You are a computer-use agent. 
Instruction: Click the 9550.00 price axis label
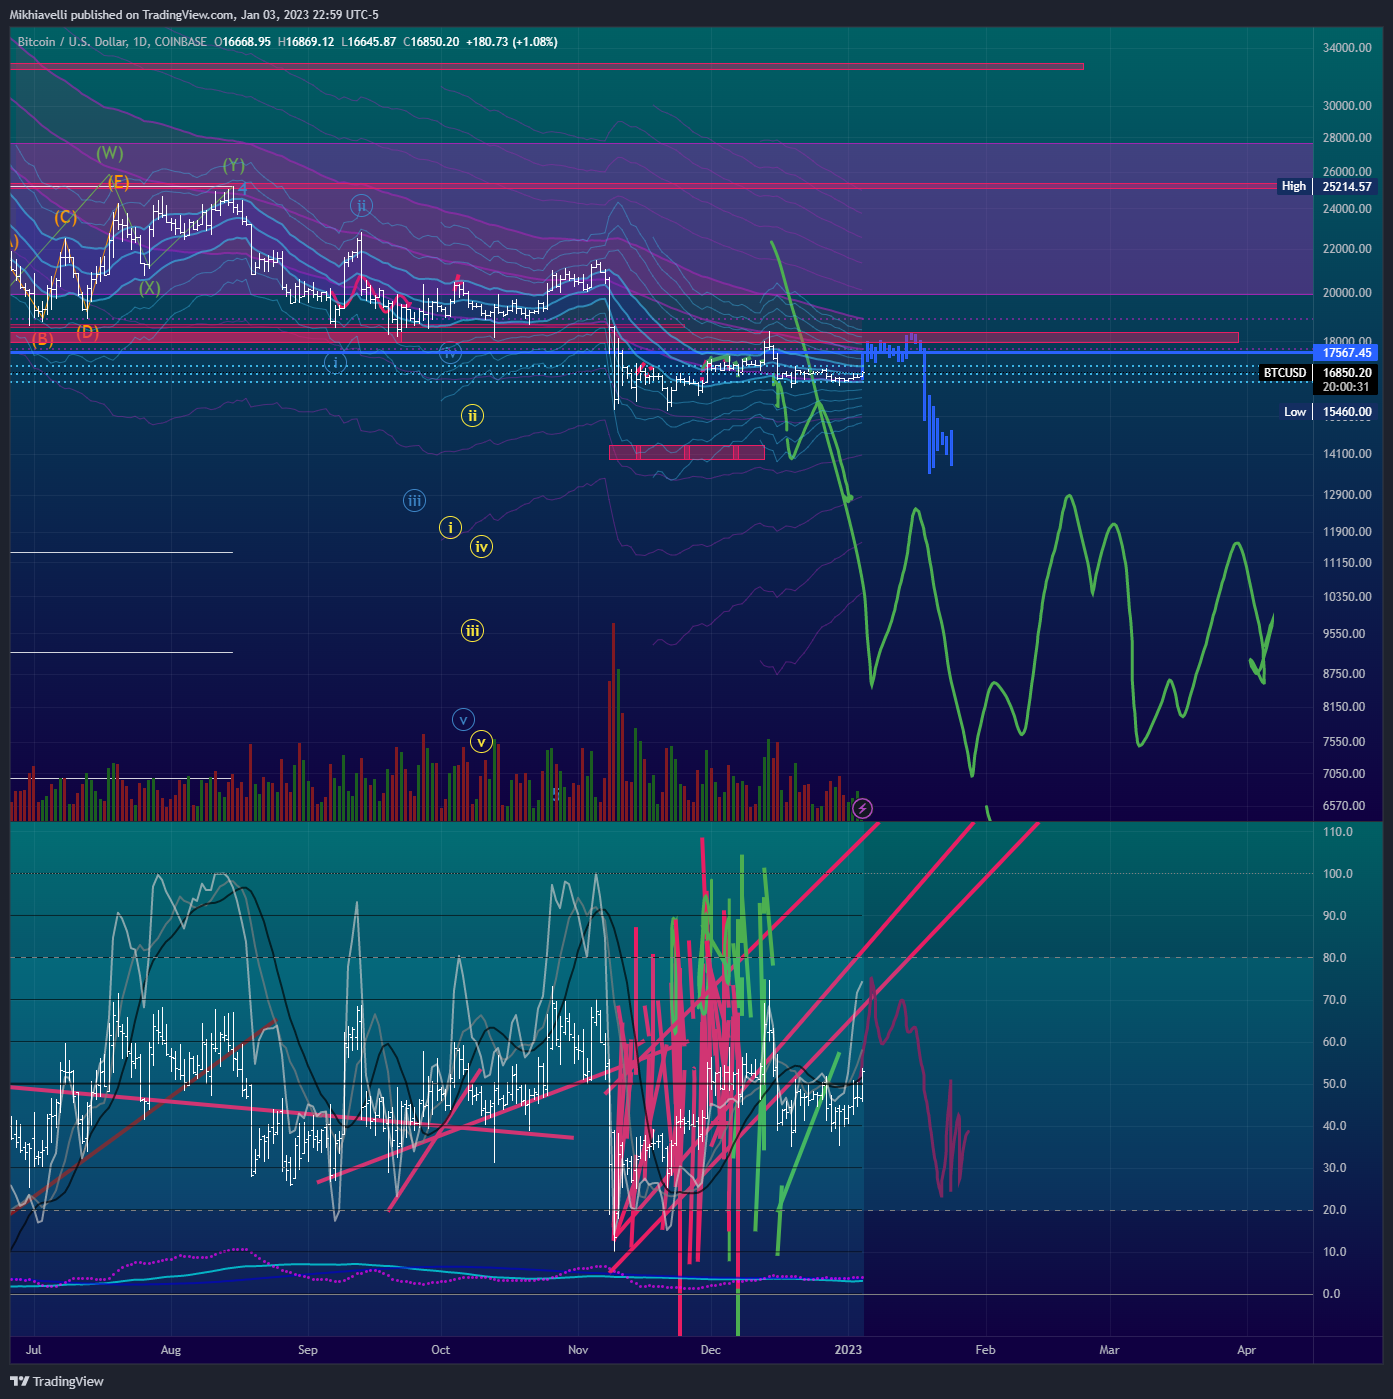pos(1344,634)
